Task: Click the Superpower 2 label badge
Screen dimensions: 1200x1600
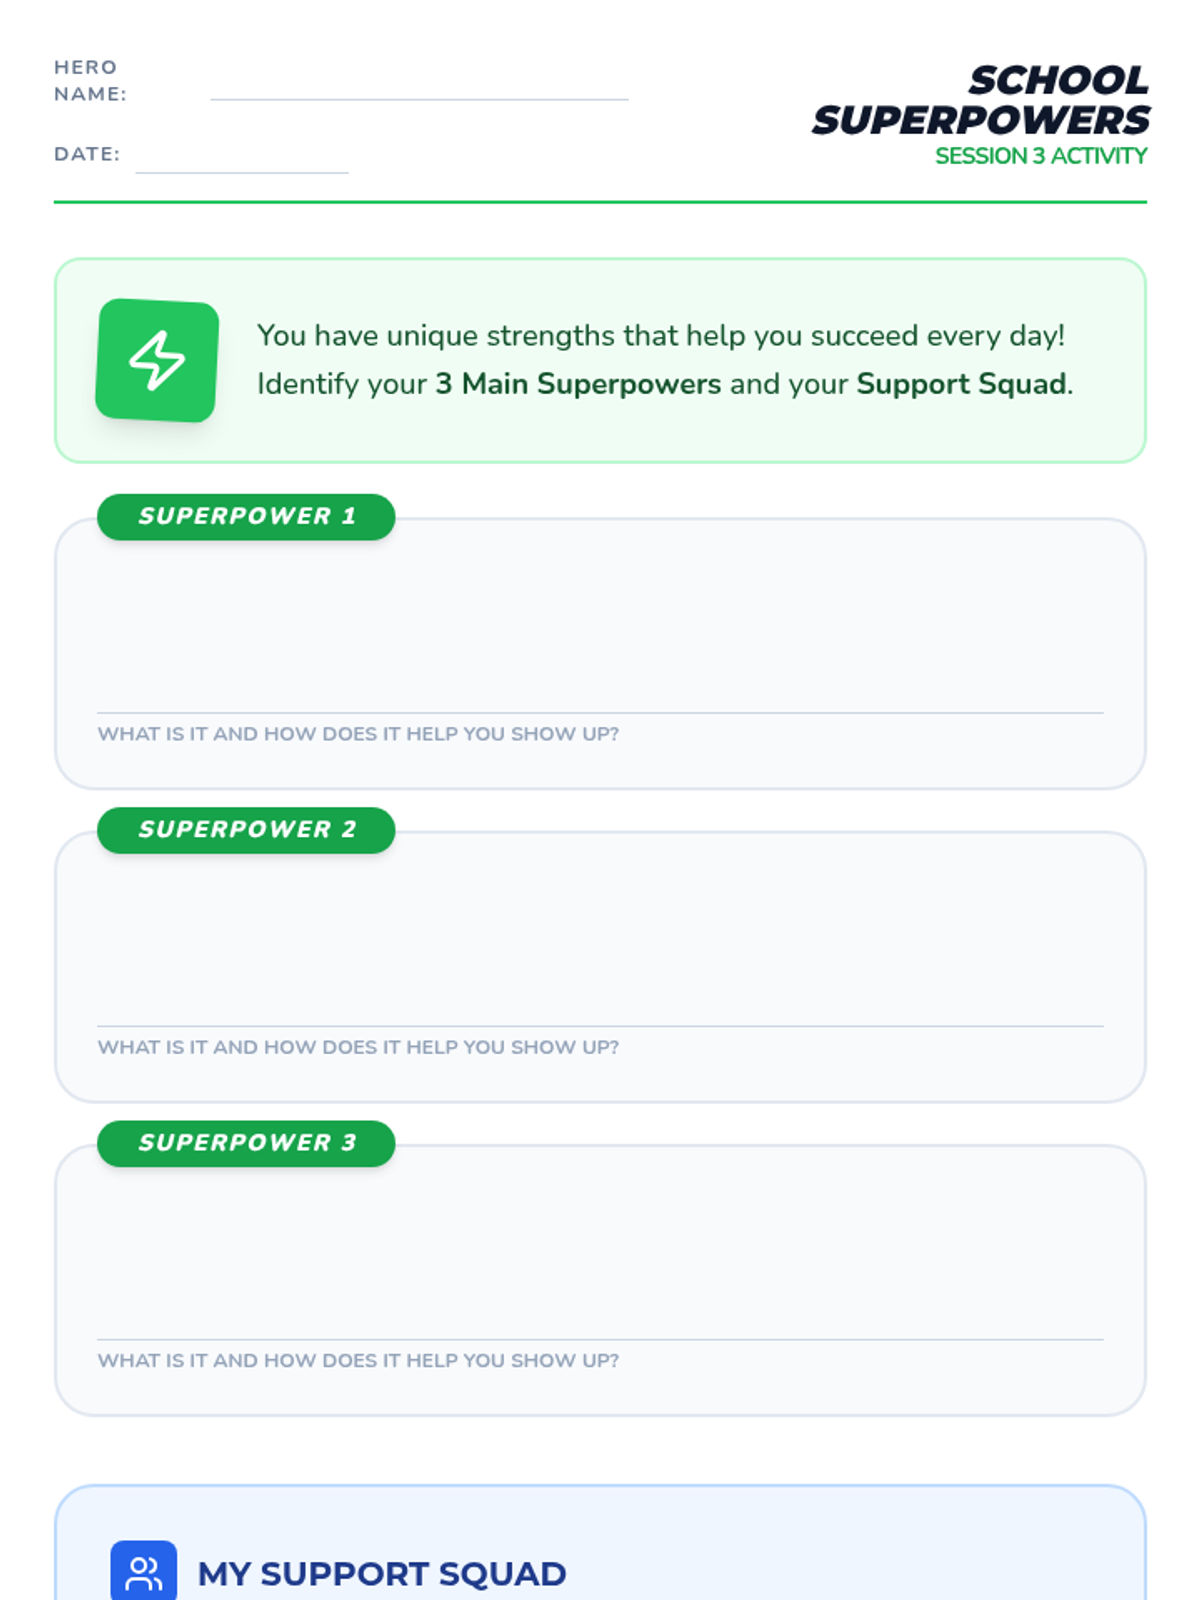Action: pos(246,830)
